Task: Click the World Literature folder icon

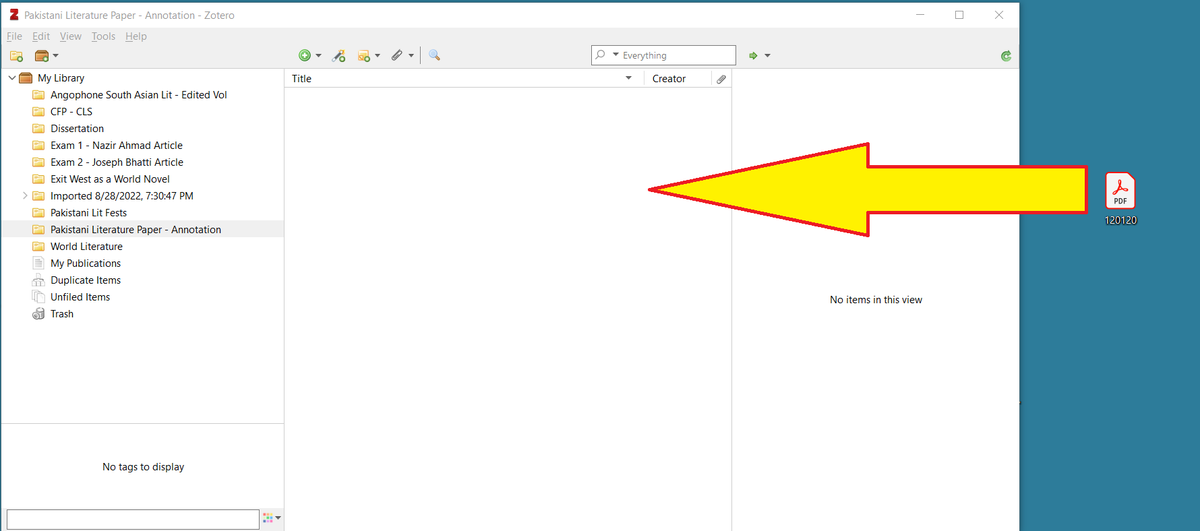Action: point(39,246)
